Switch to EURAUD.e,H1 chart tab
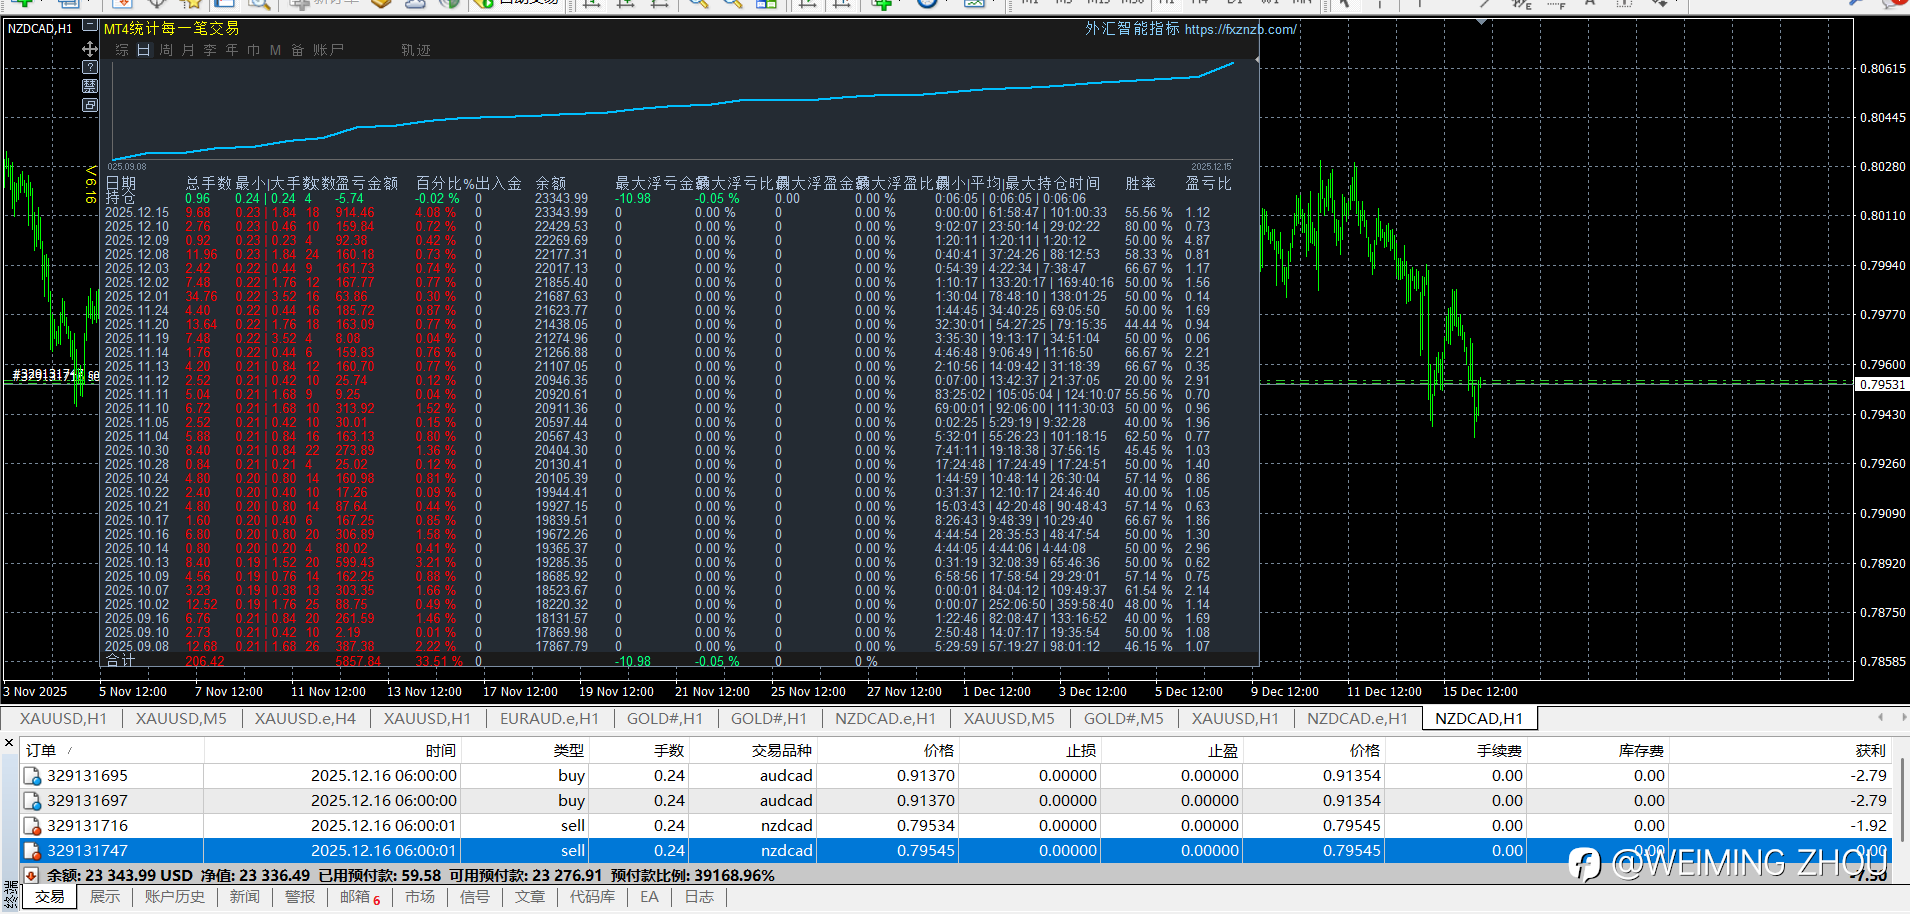The width and height of the screenshot is (1910, 914). 549,718
